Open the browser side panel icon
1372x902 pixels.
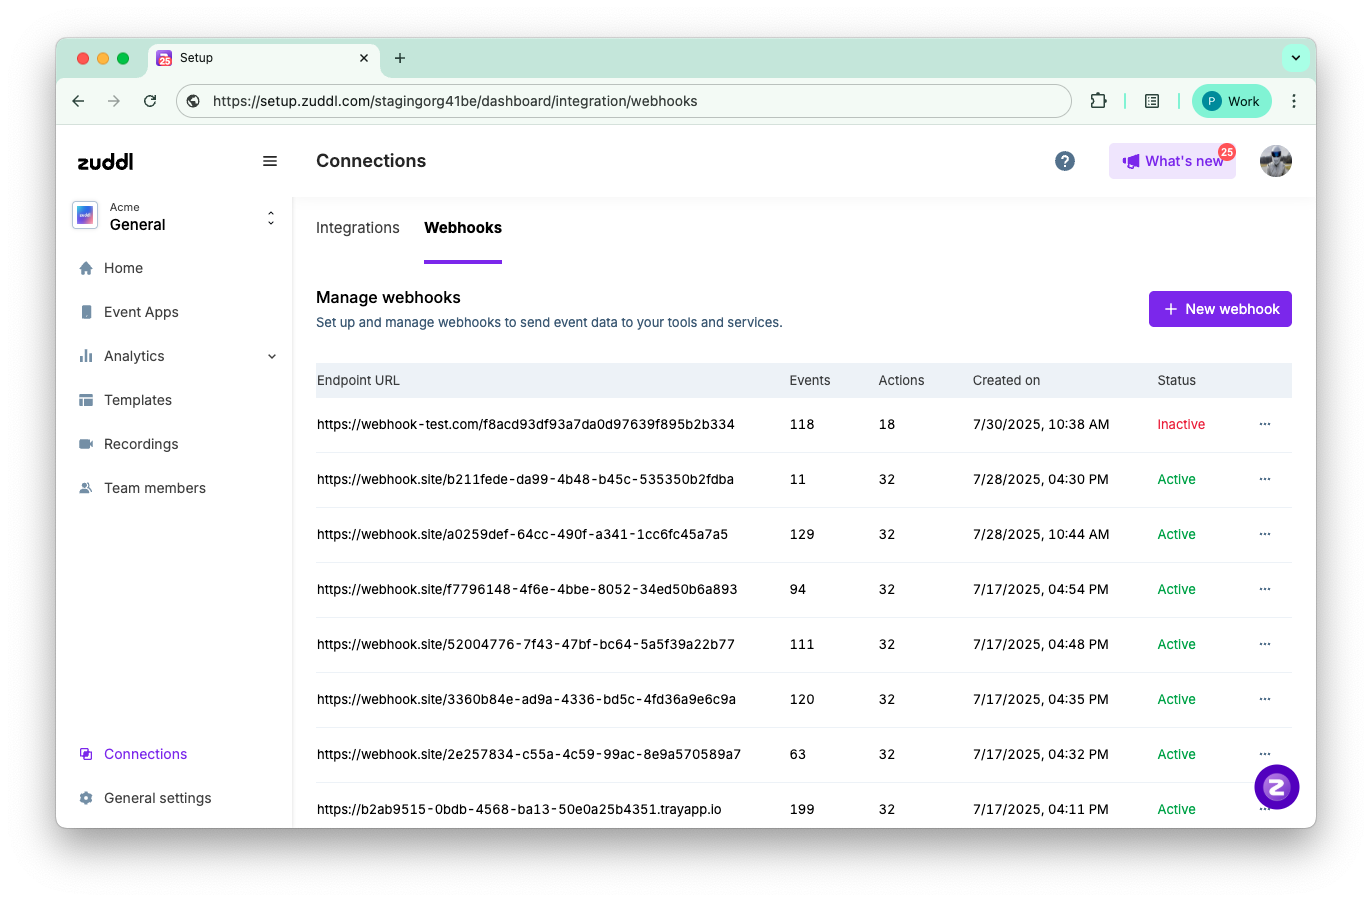(x=1152, y=101)
